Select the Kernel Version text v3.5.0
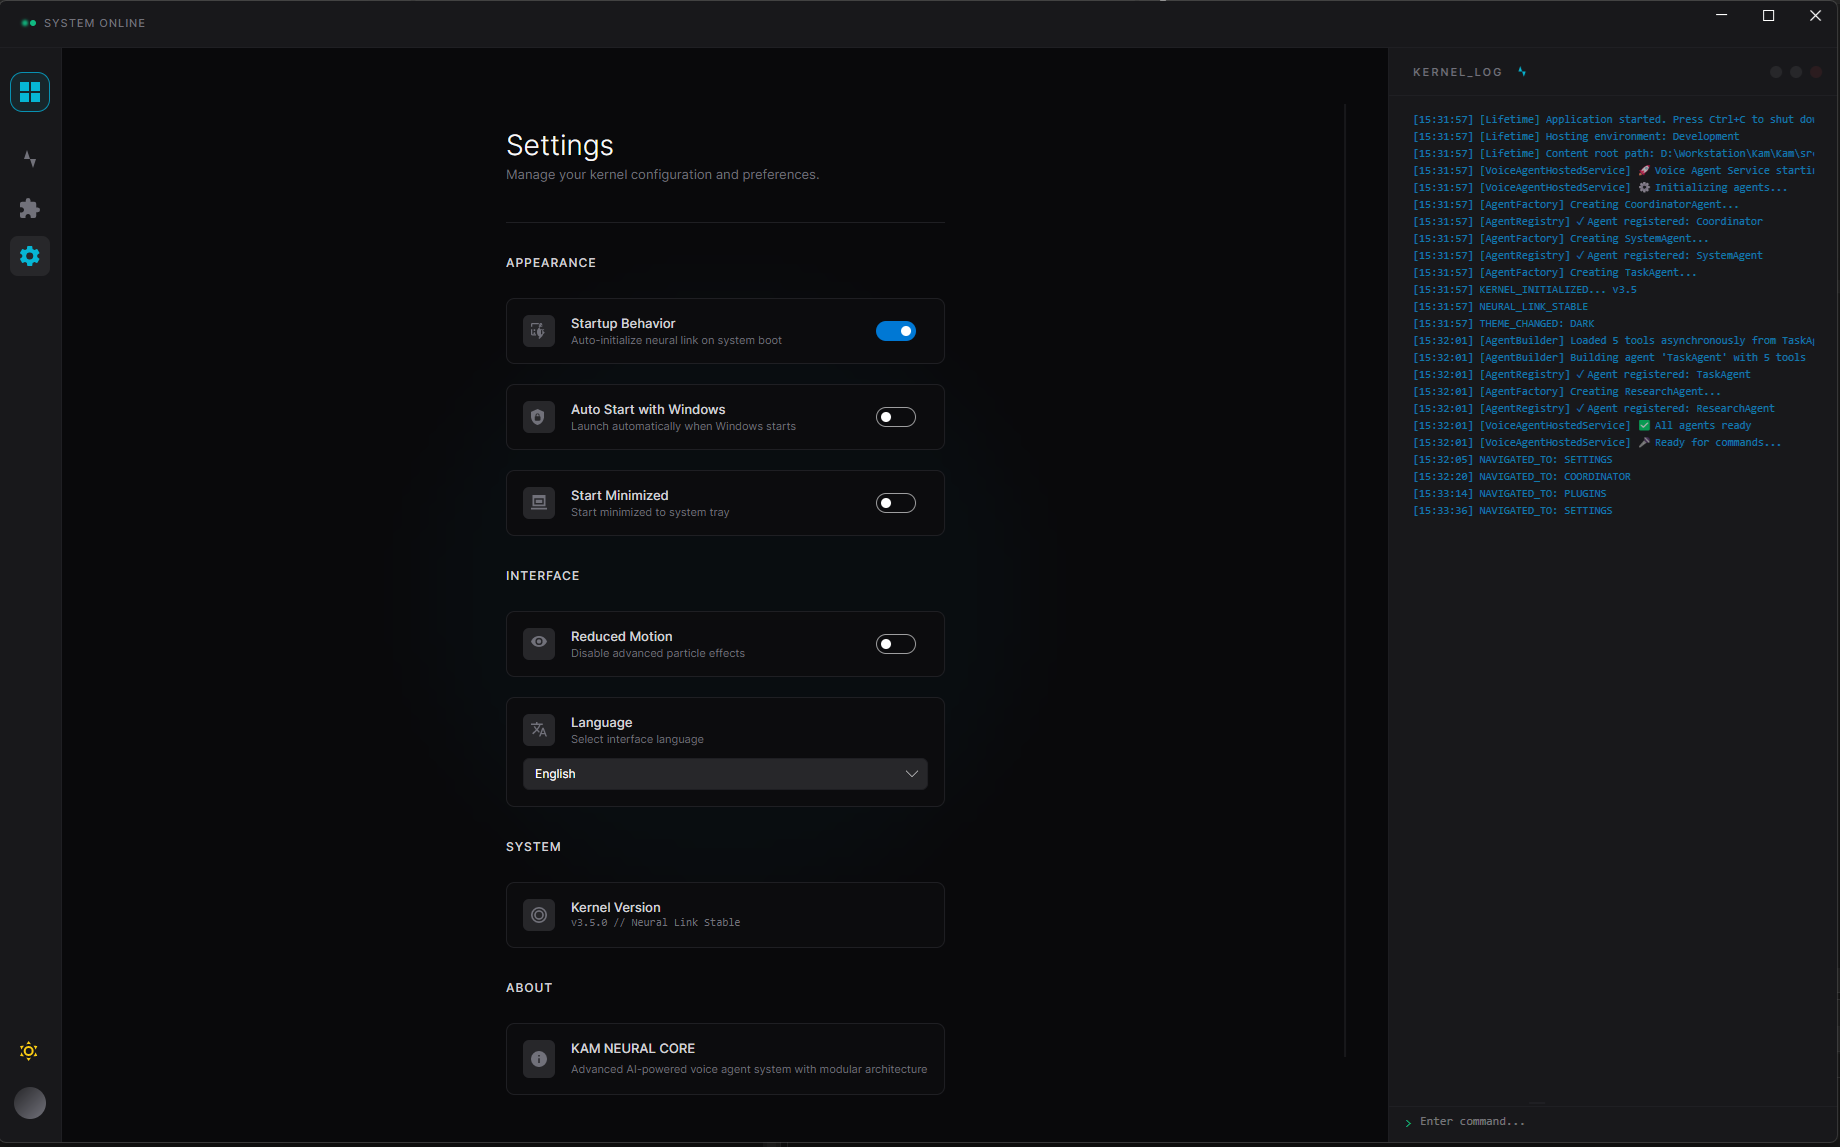The width and height of the screenshot is (1840, 1147). [x=589, y=923]
